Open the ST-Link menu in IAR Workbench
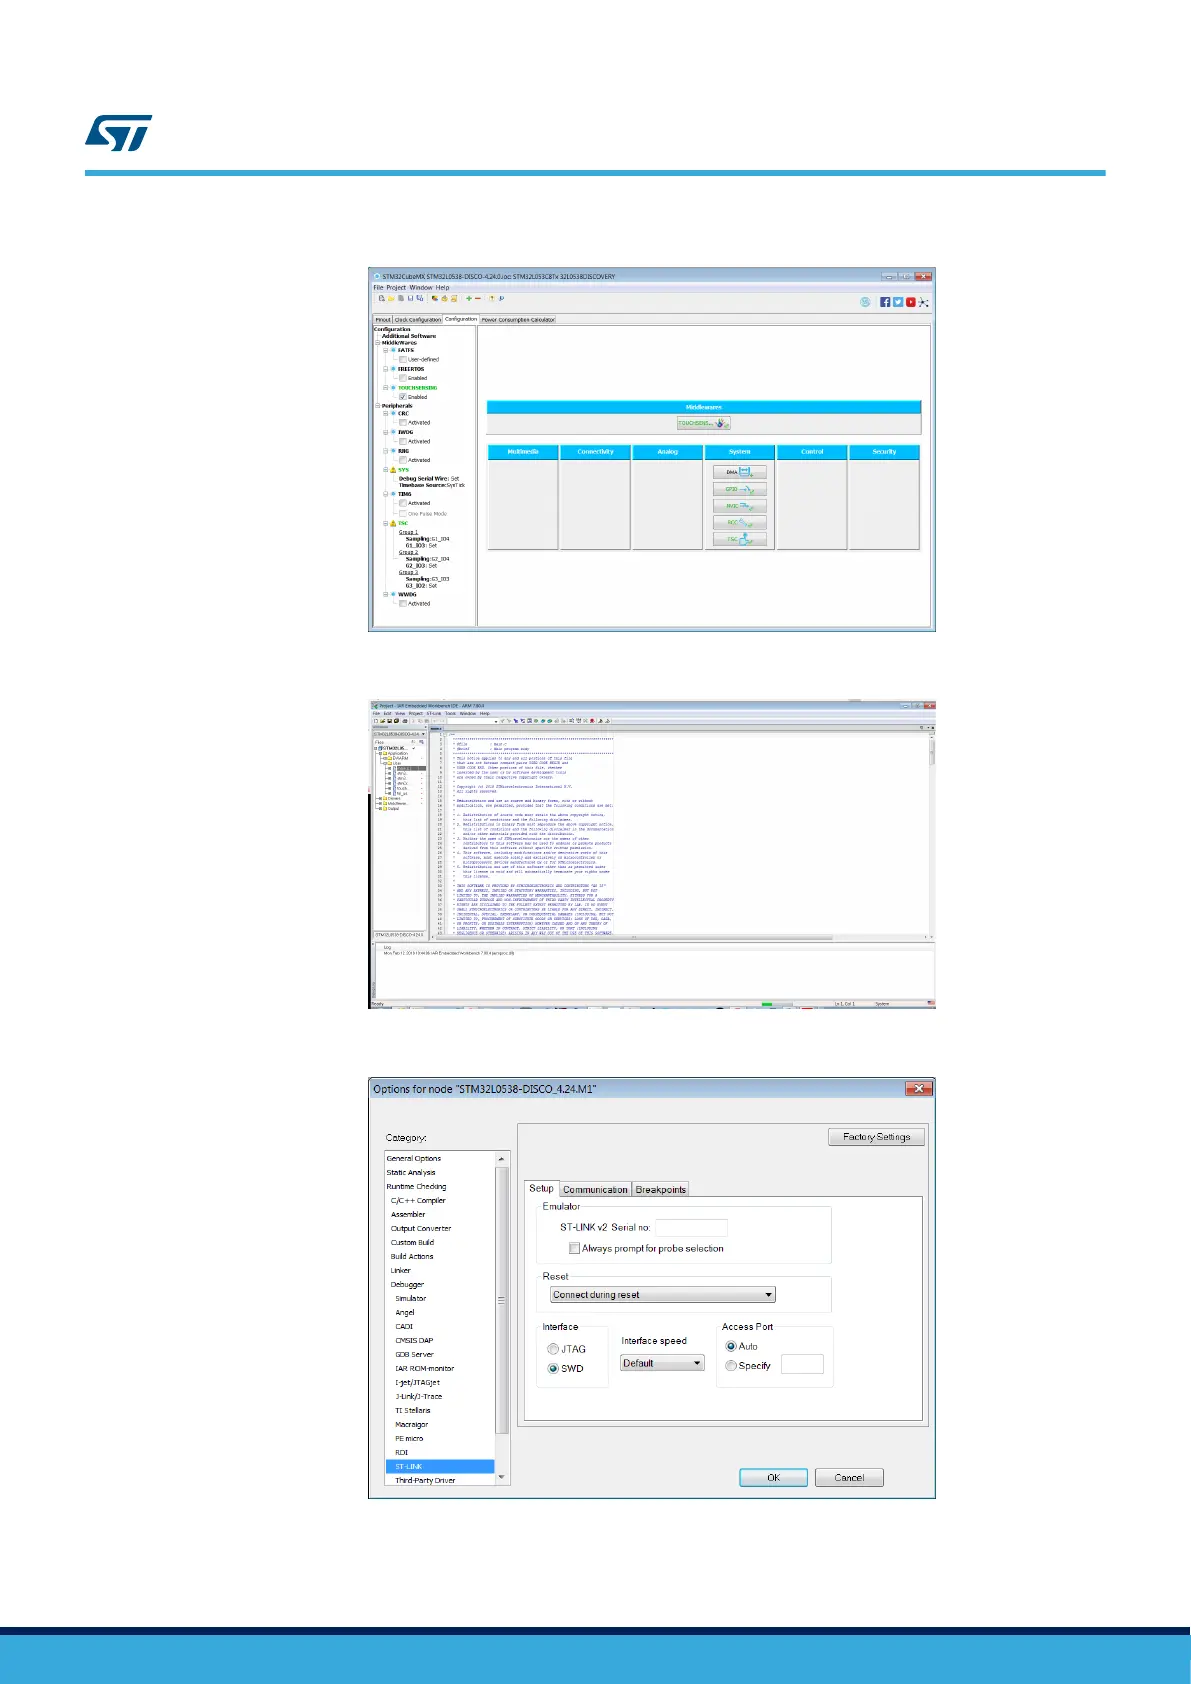 tap(434, 713)
